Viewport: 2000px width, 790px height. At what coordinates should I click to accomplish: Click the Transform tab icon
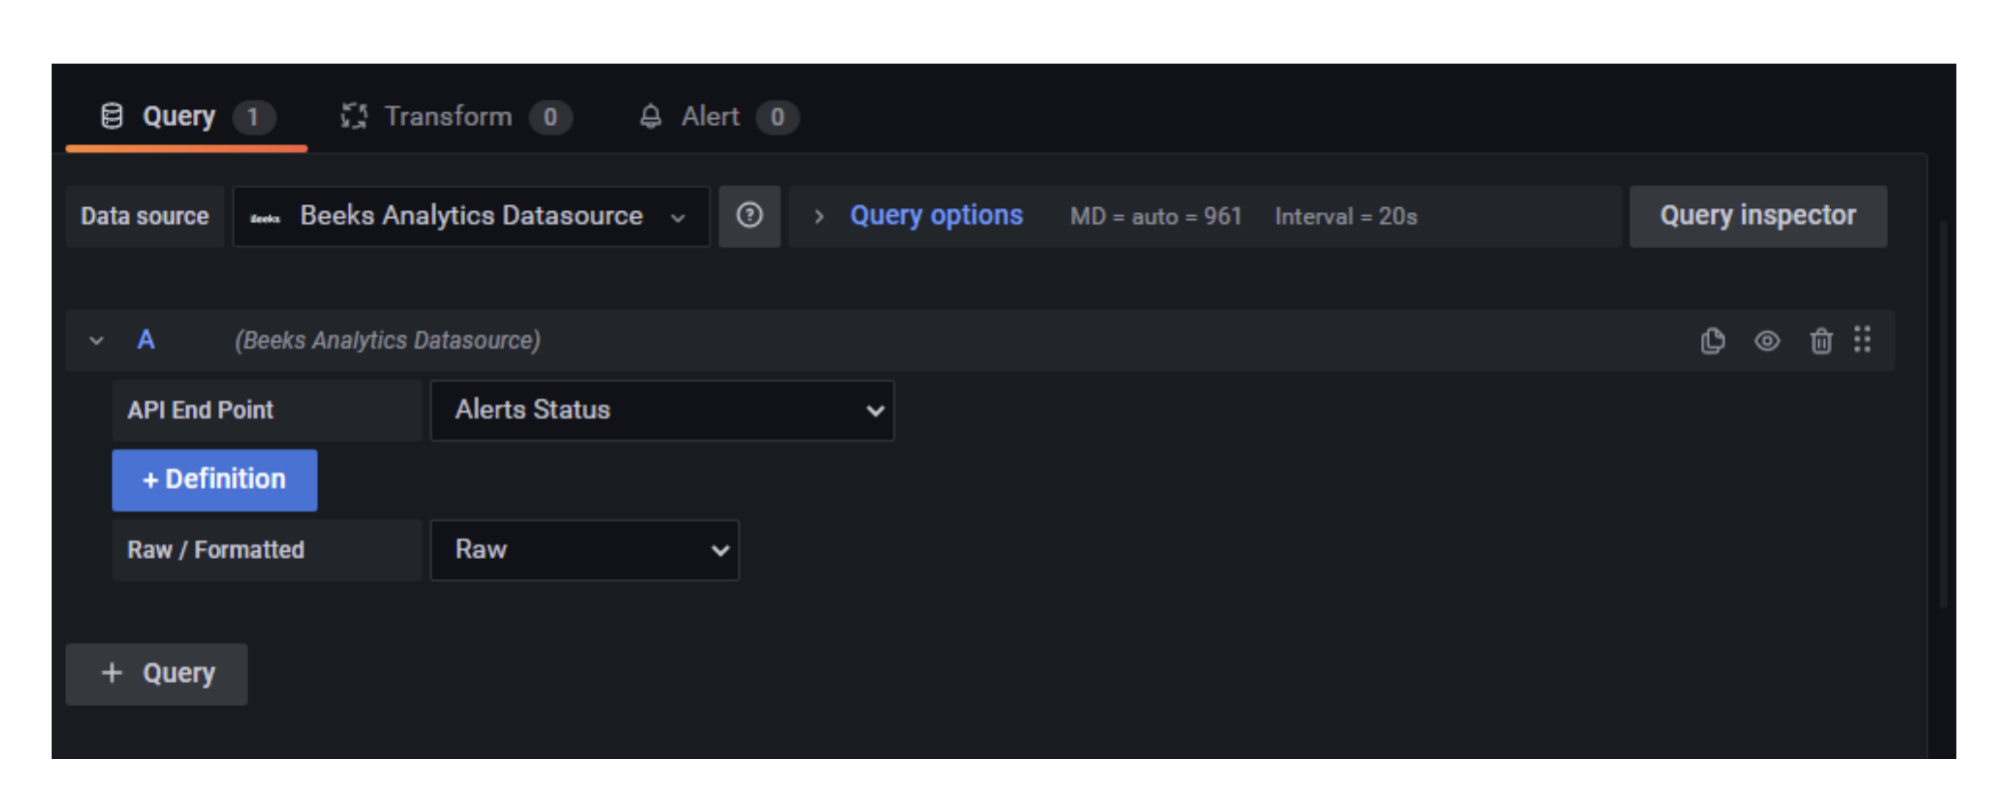354,117
